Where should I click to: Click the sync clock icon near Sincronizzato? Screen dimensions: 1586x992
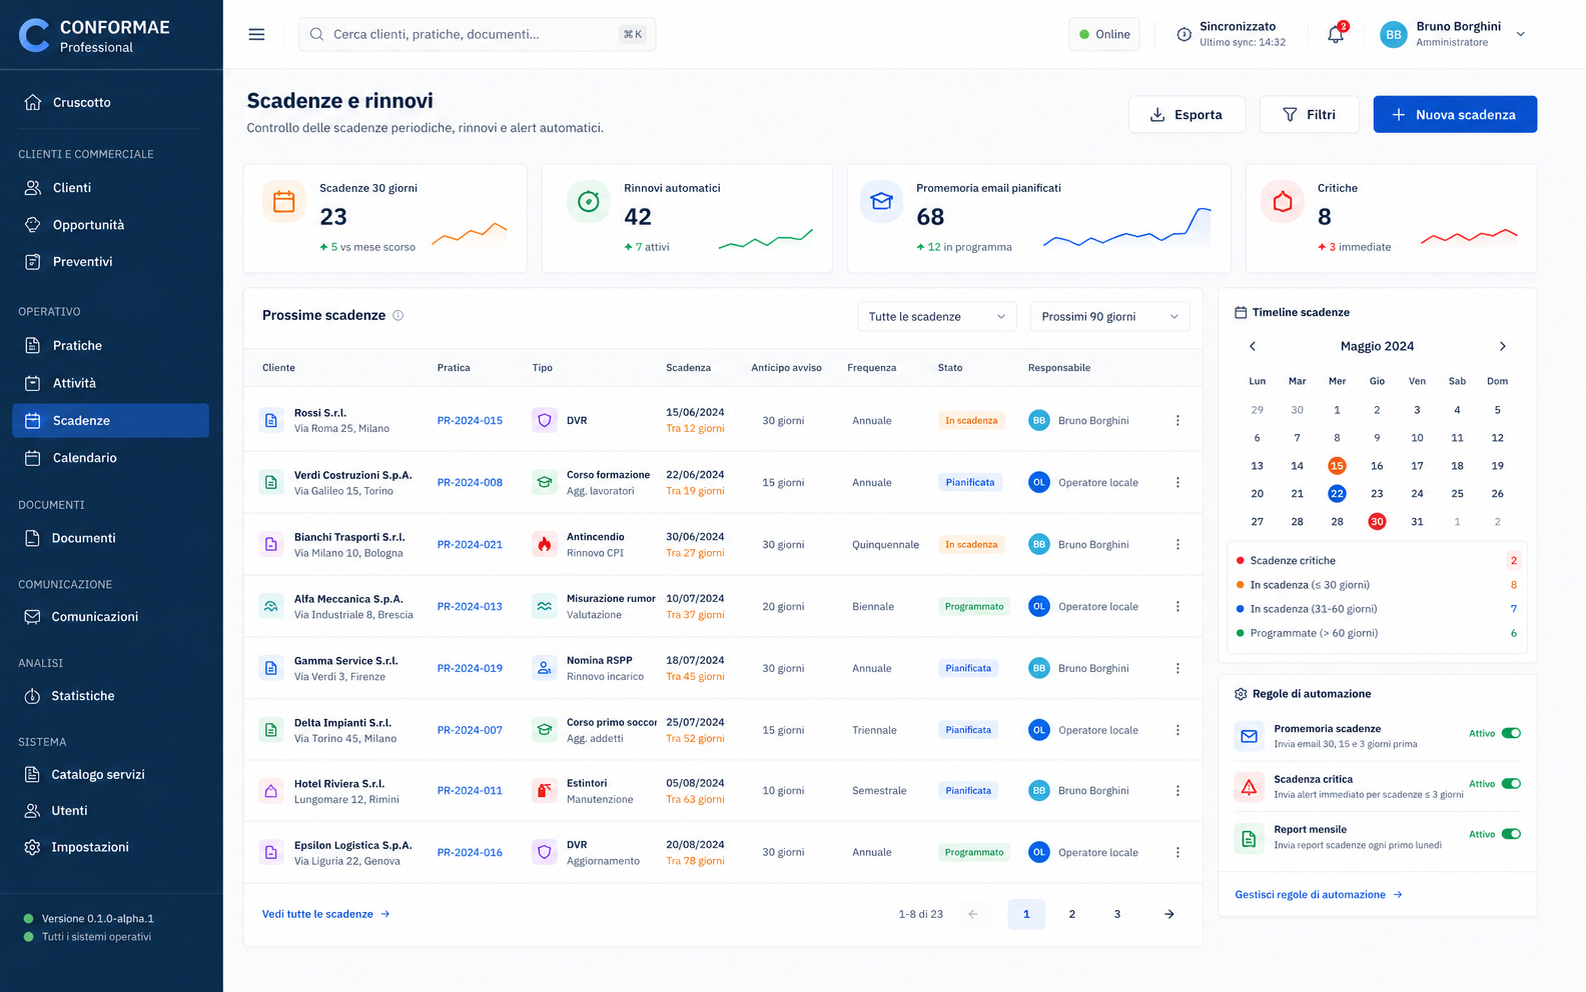coord(1184,34)
